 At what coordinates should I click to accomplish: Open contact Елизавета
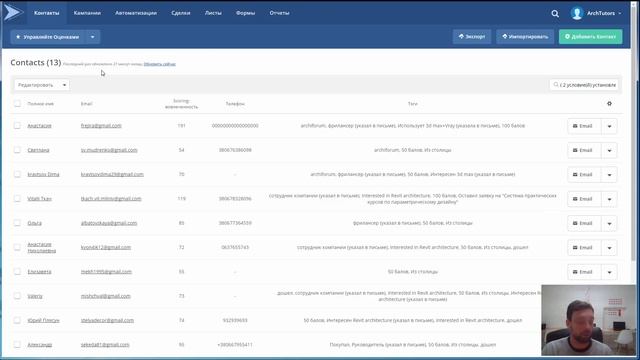39,271
